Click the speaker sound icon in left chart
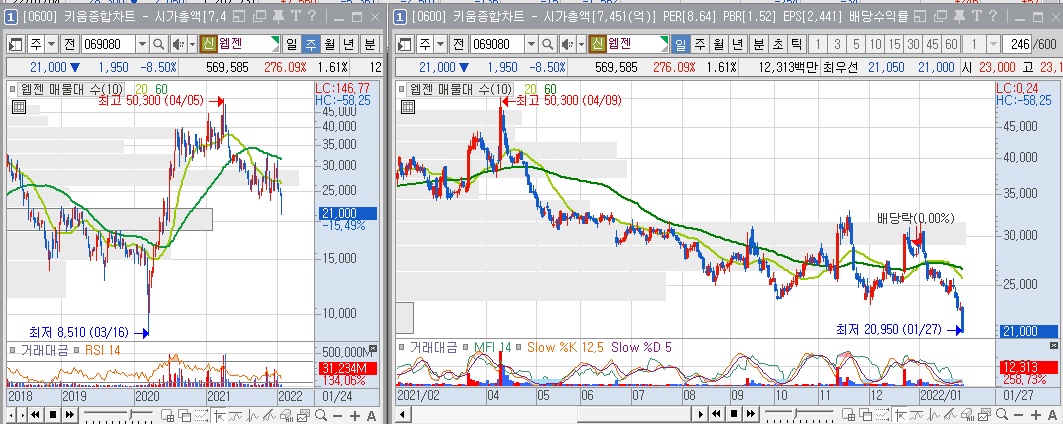This screenshot has height=424, width=1063. click(178, 45)
